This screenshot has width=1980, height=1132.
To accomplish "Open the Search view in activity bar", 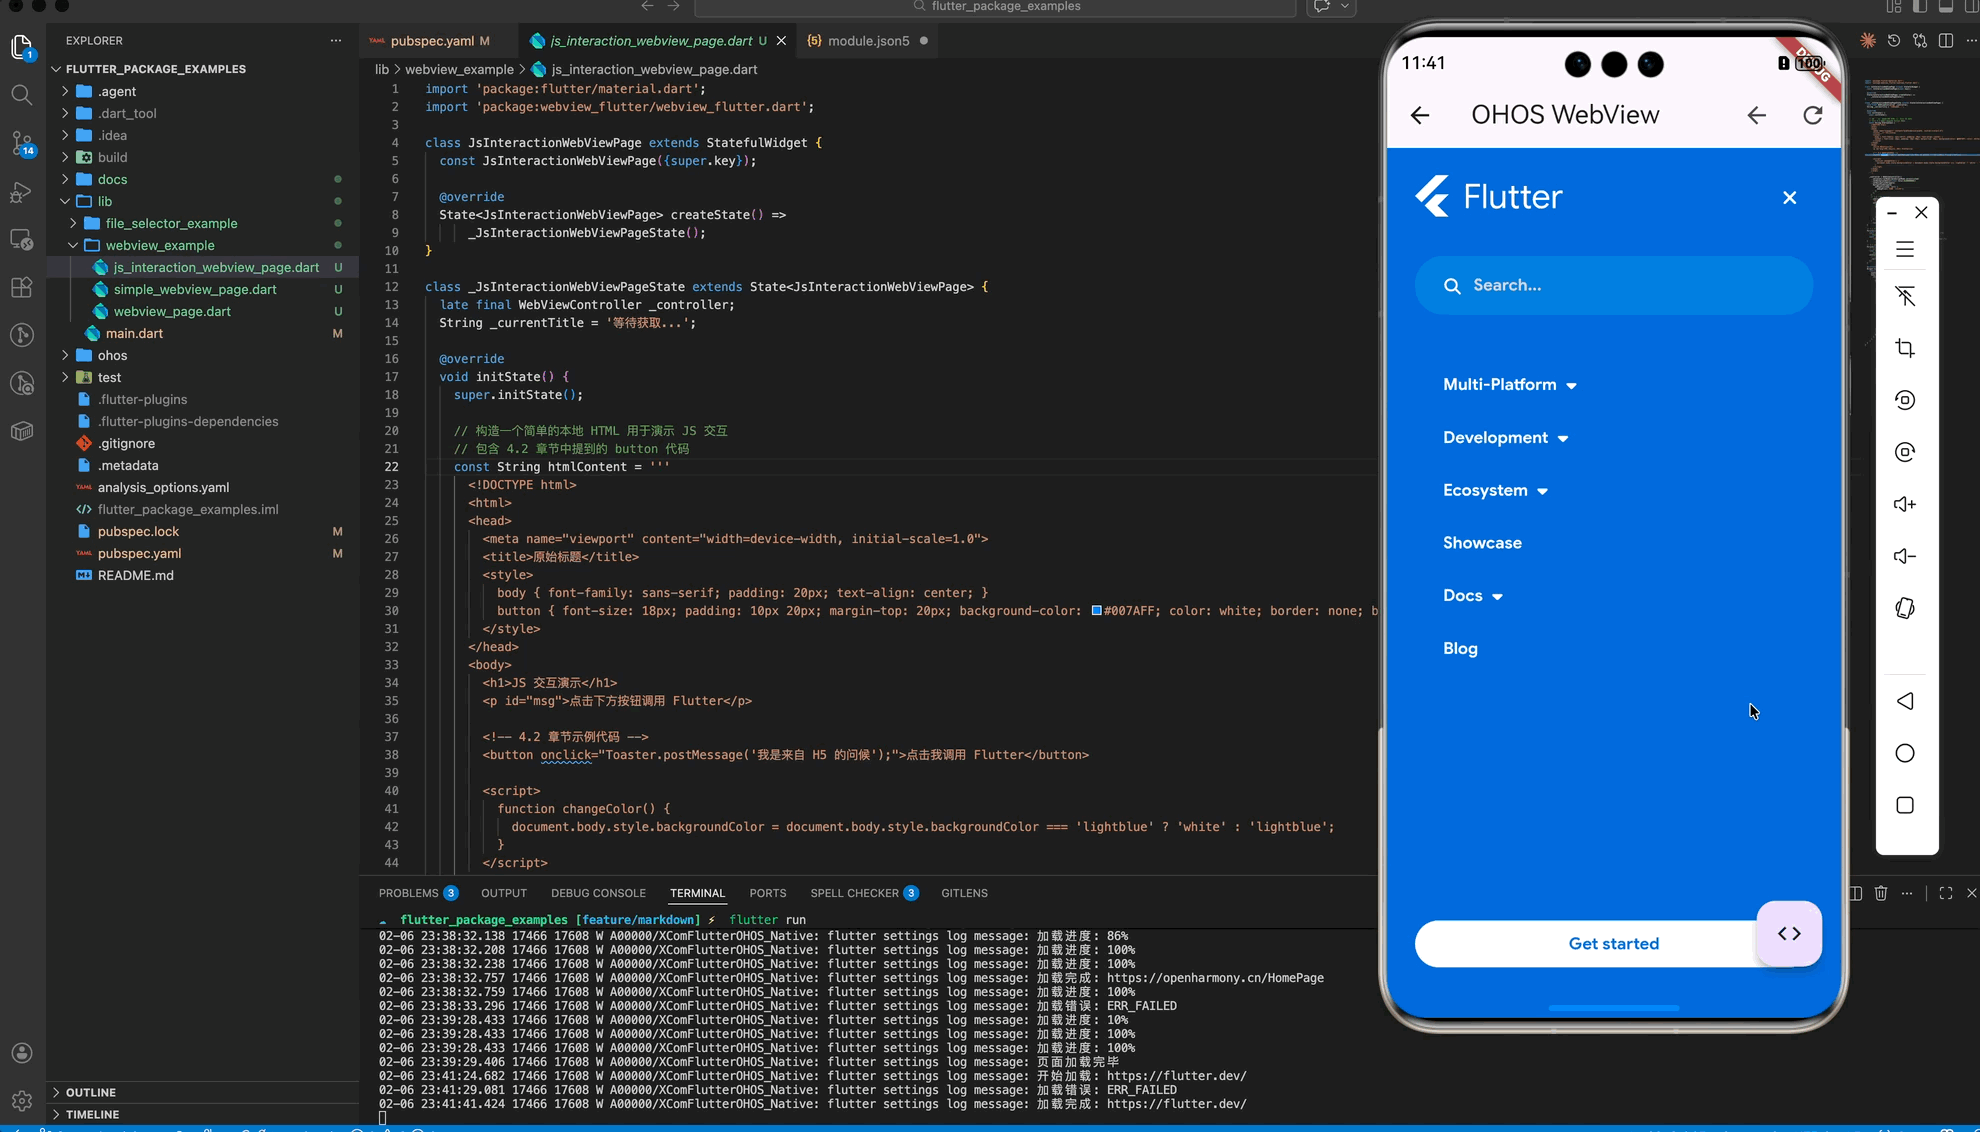I will [x=22, y=95].
